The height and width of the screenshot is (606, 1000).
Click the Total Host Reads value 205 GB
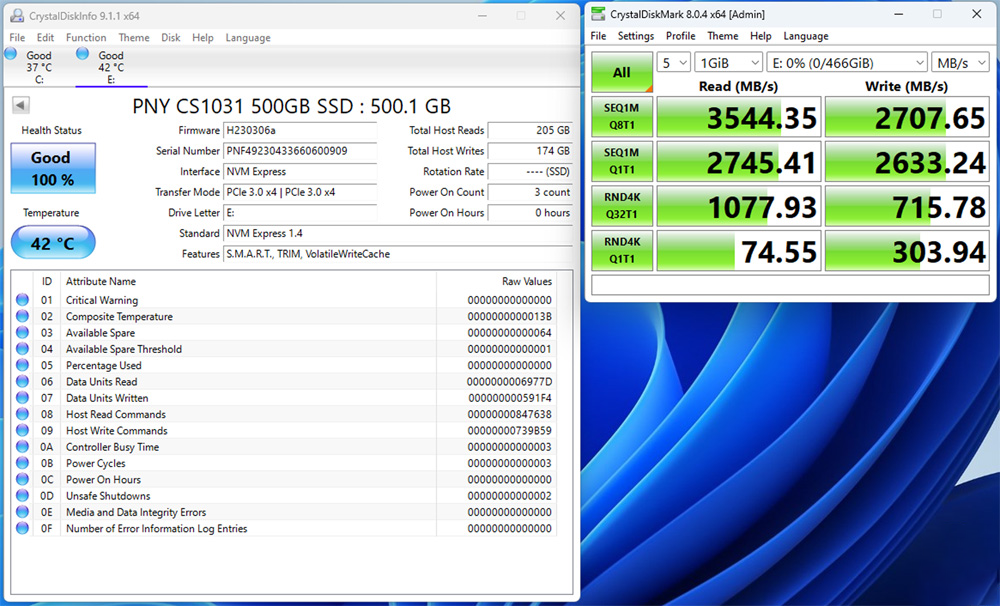pyautogui.click(x=530, y=130)
